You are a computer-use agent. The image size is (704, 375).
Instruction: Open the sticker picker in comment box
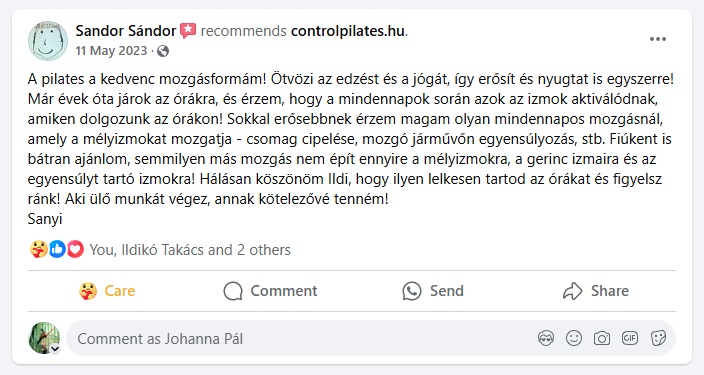658,338
